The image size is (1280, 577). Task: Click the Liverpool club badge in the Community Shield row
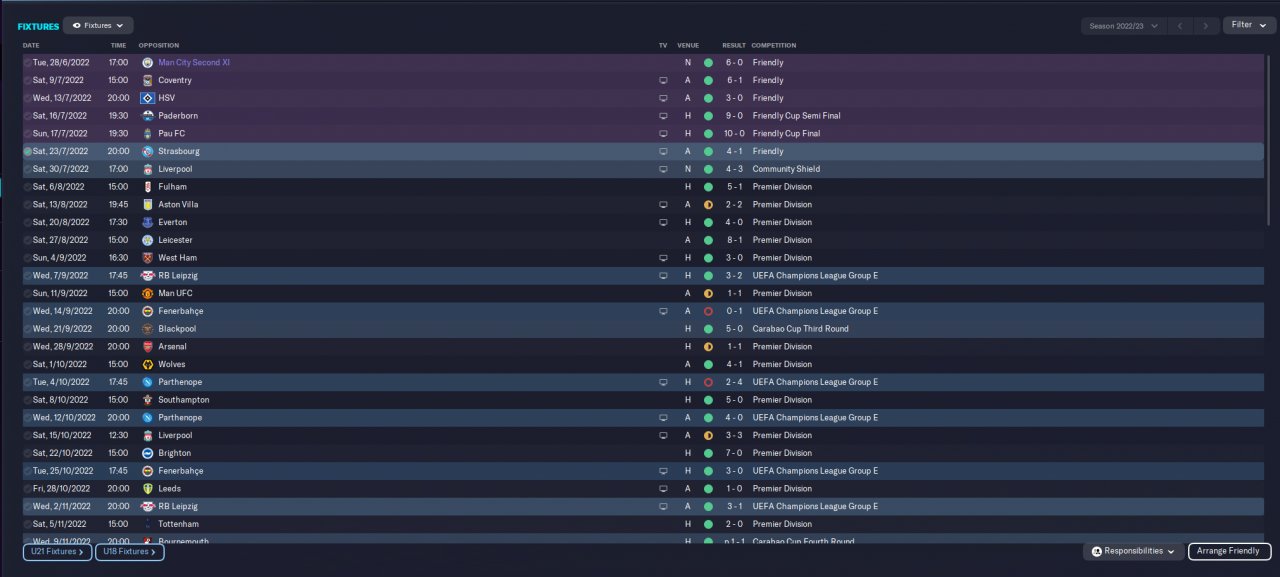(x=147, y=169)
